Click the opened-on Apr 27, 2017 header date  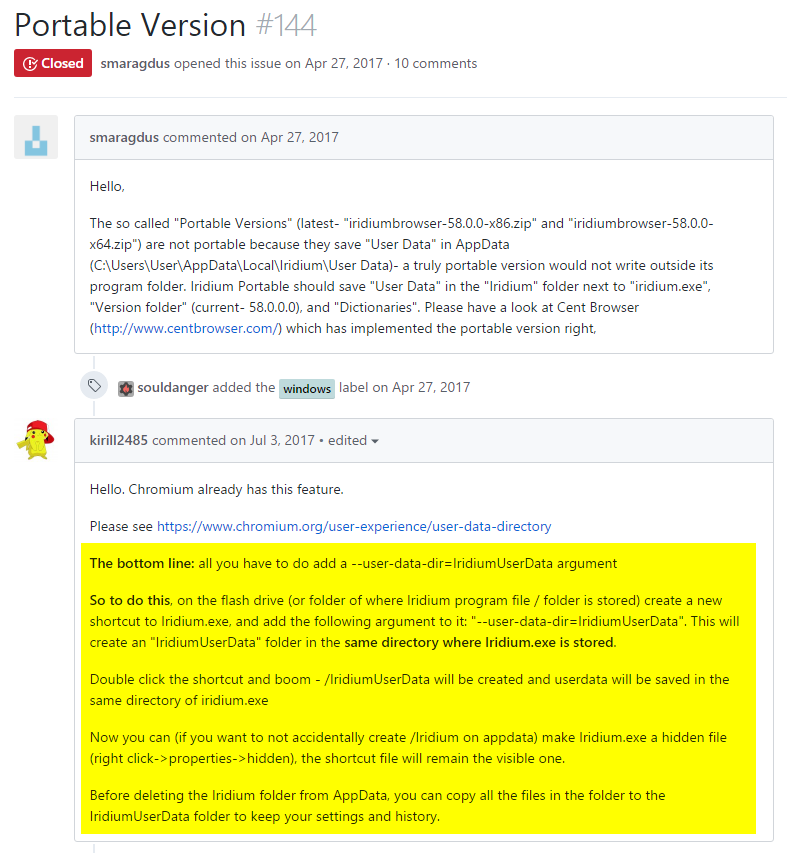coord(344,63)
